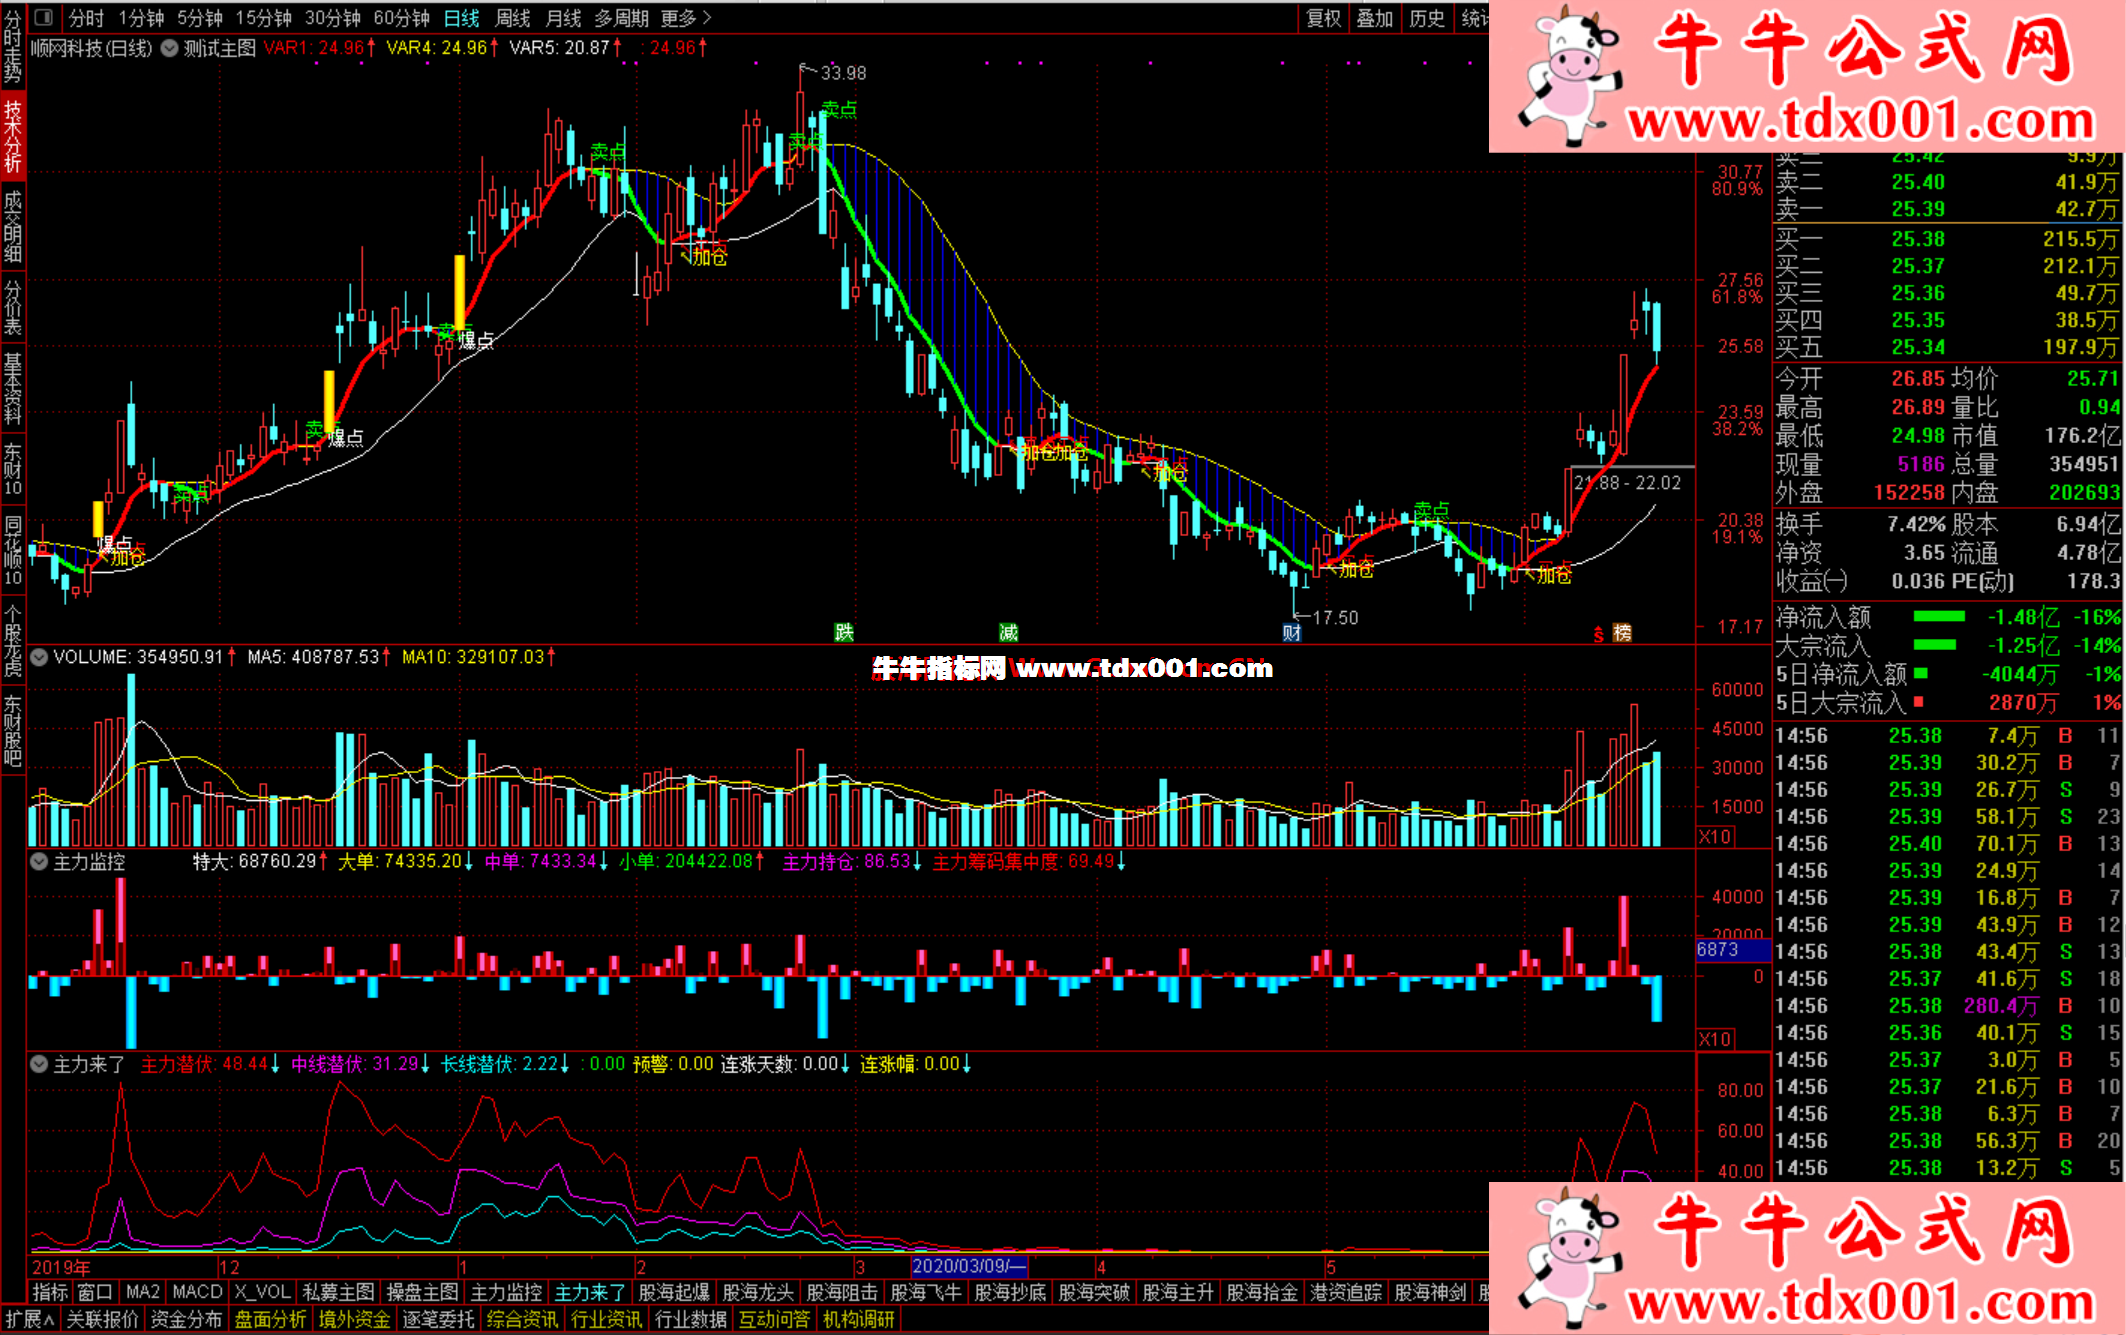Toggle the 主力来了 panel round arrow

(x=39, y=1064)
